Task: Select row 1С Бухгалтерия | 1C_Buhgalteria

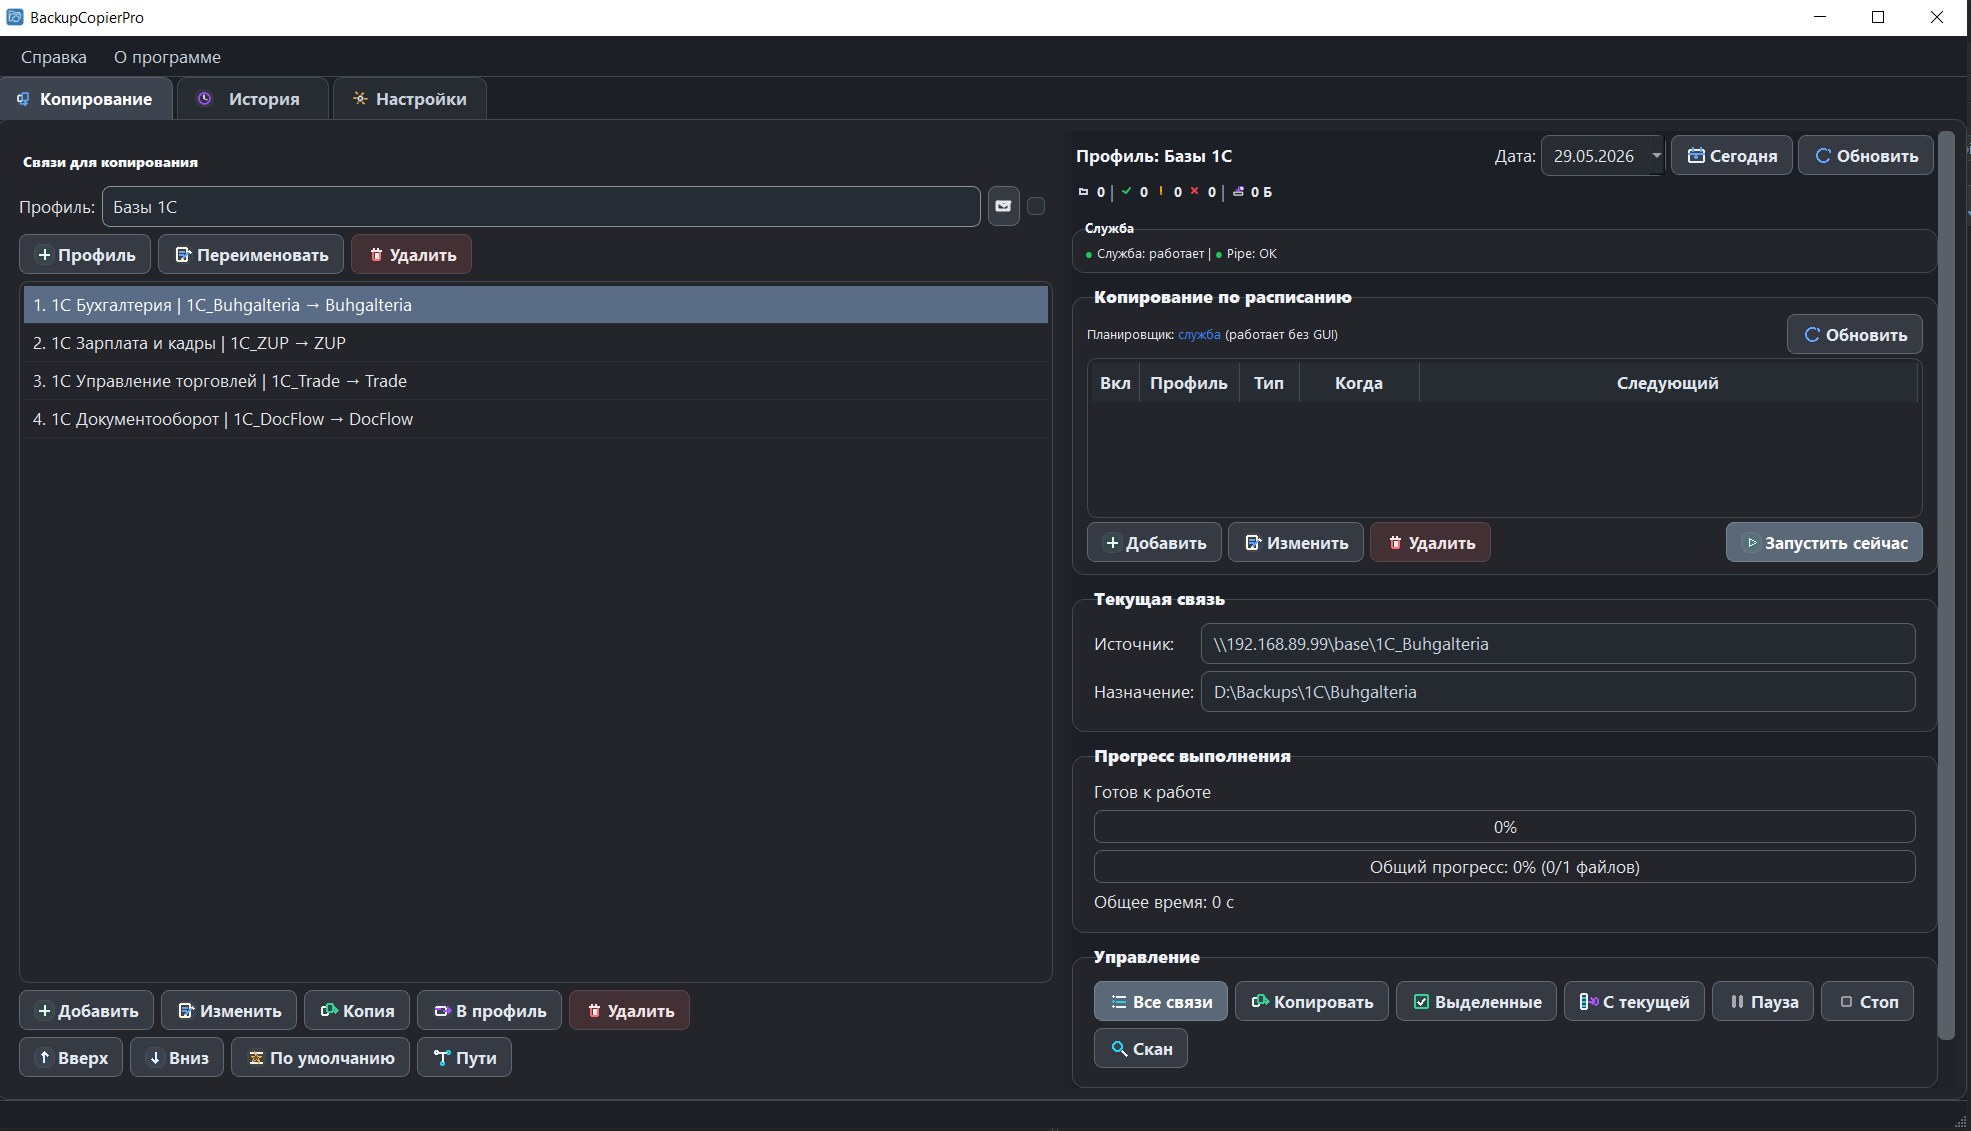Action: click(x=536, y=305)
